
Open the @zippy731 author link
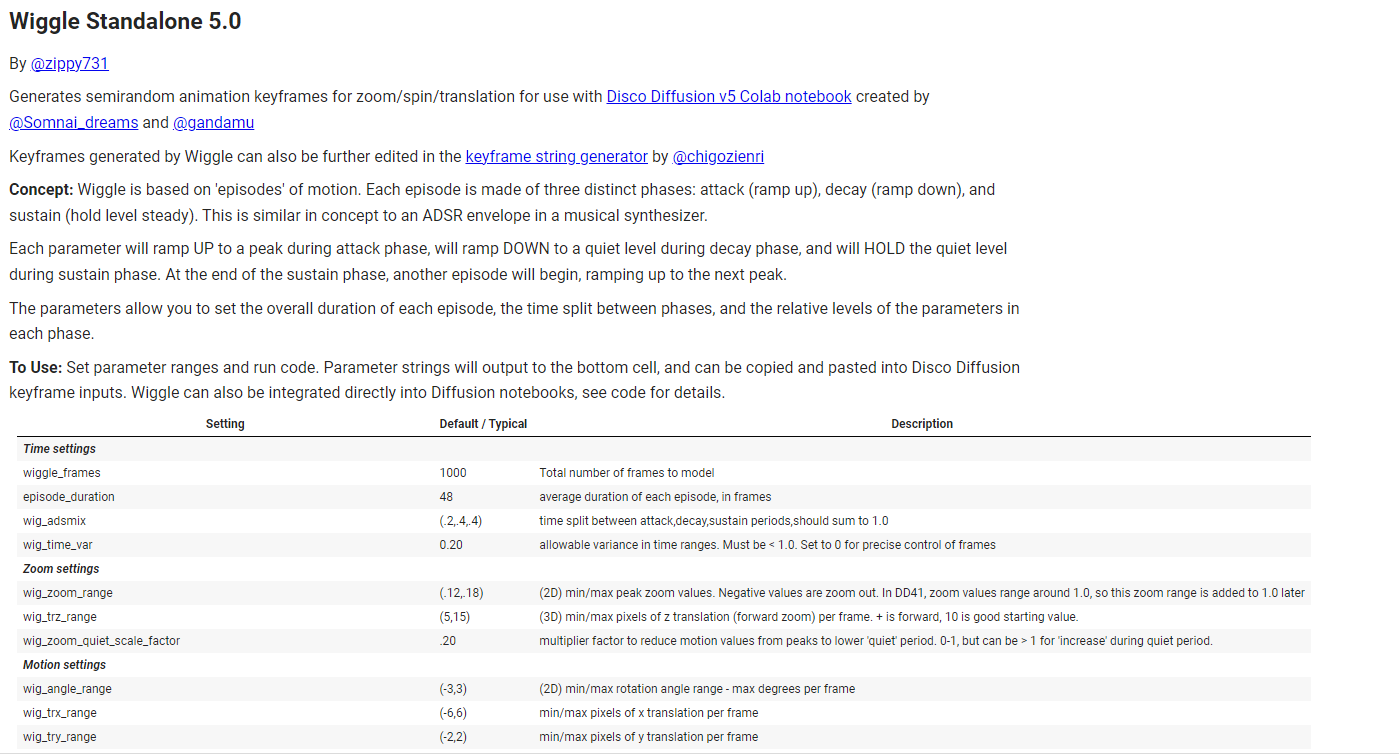coord(69,63)
